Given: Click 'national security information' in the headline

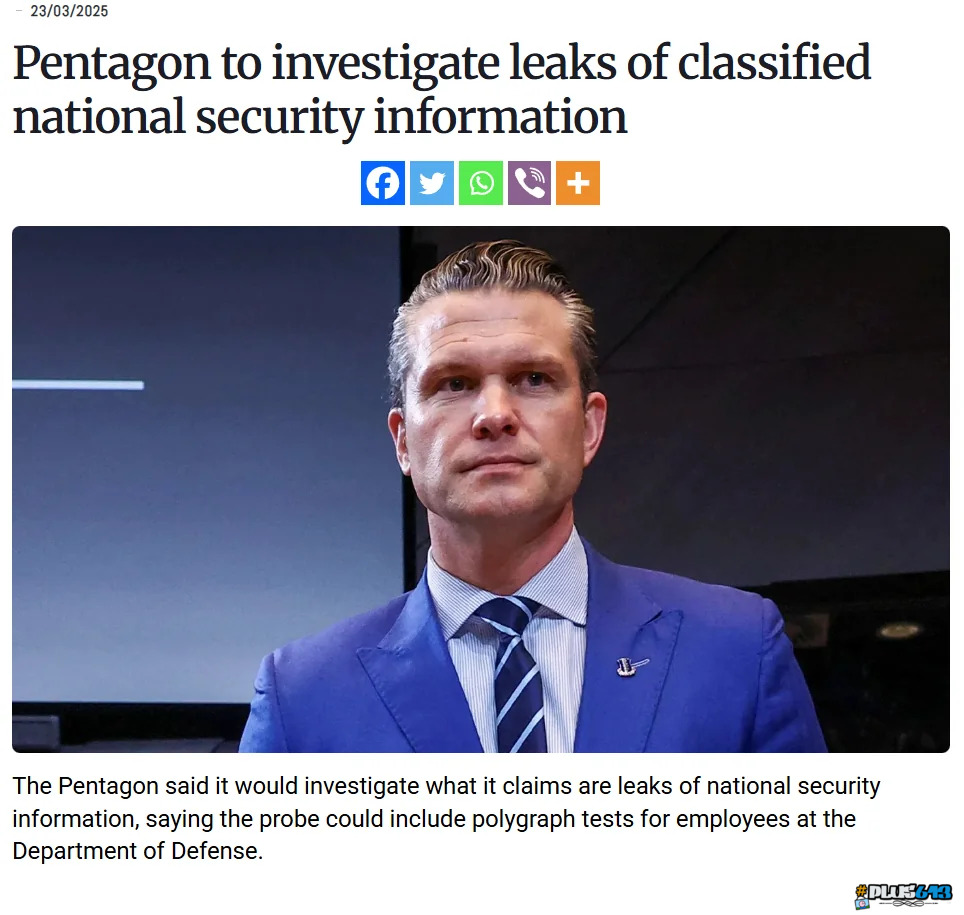Looking at the screenshot, I should (x=320, y=117).
